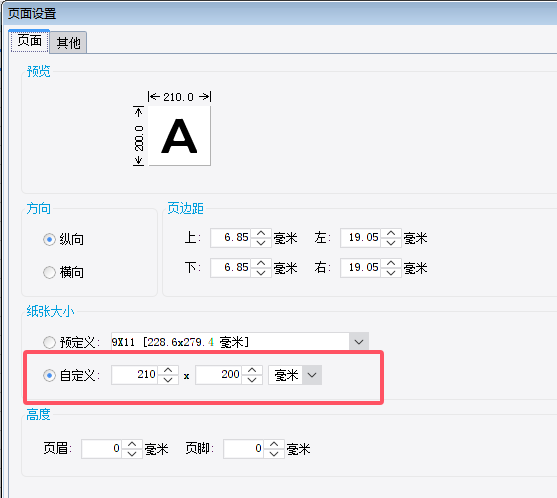Select 横向 orientation radio button
This screenshot has height=498, width=557.
(49, 272)
